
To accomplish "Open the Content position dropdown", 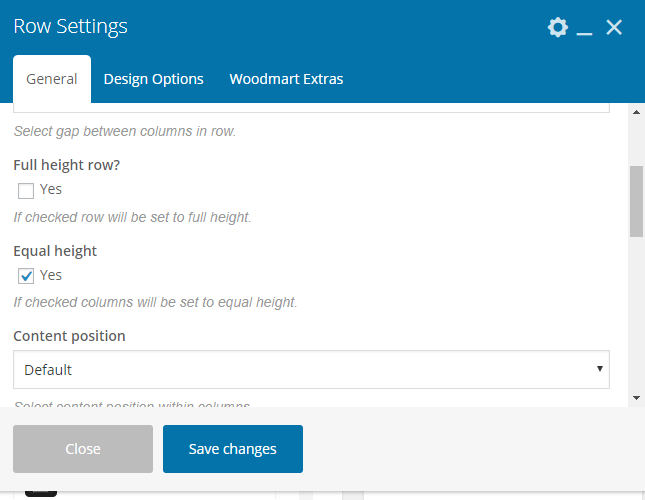I will (311, 370).
